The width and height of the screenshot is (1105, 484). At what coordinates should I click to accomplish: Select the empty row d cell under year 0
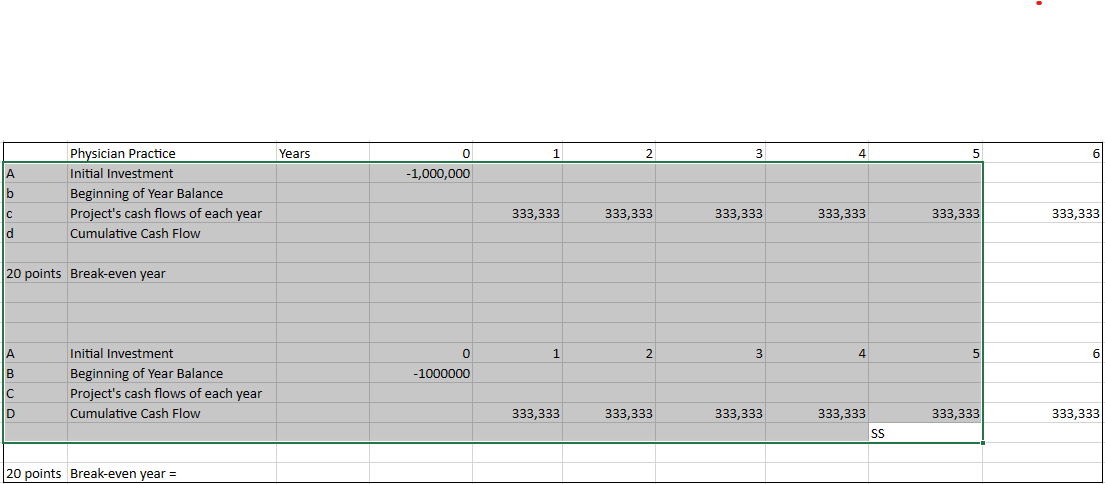[421, 233]
